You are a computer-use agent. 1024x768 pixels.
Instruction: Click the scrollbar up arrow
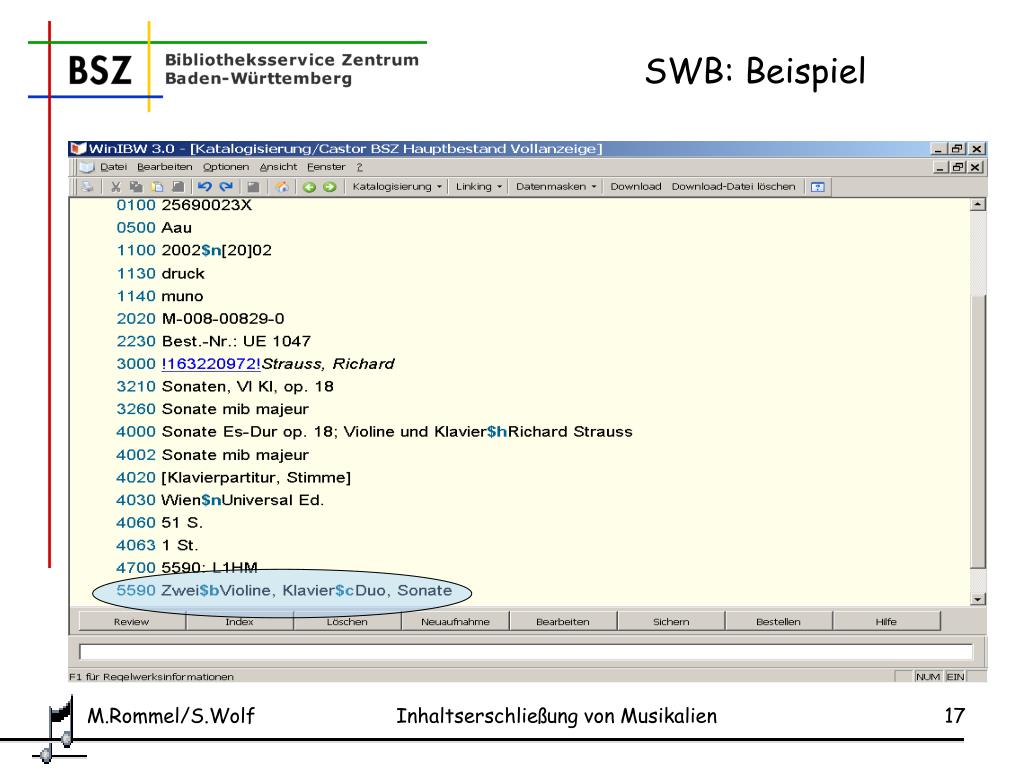pos(977,205)
